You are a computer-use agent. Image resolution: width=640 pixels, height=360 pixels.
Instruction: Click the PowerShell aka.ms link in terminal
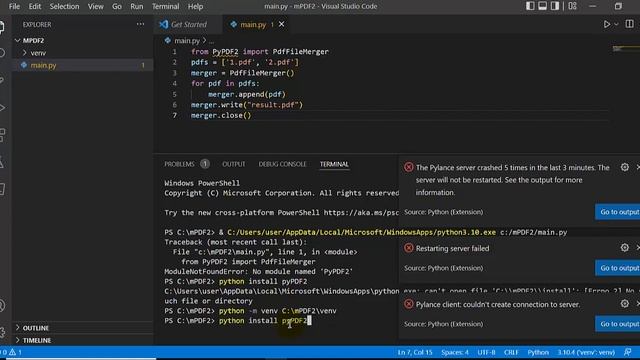361,213
